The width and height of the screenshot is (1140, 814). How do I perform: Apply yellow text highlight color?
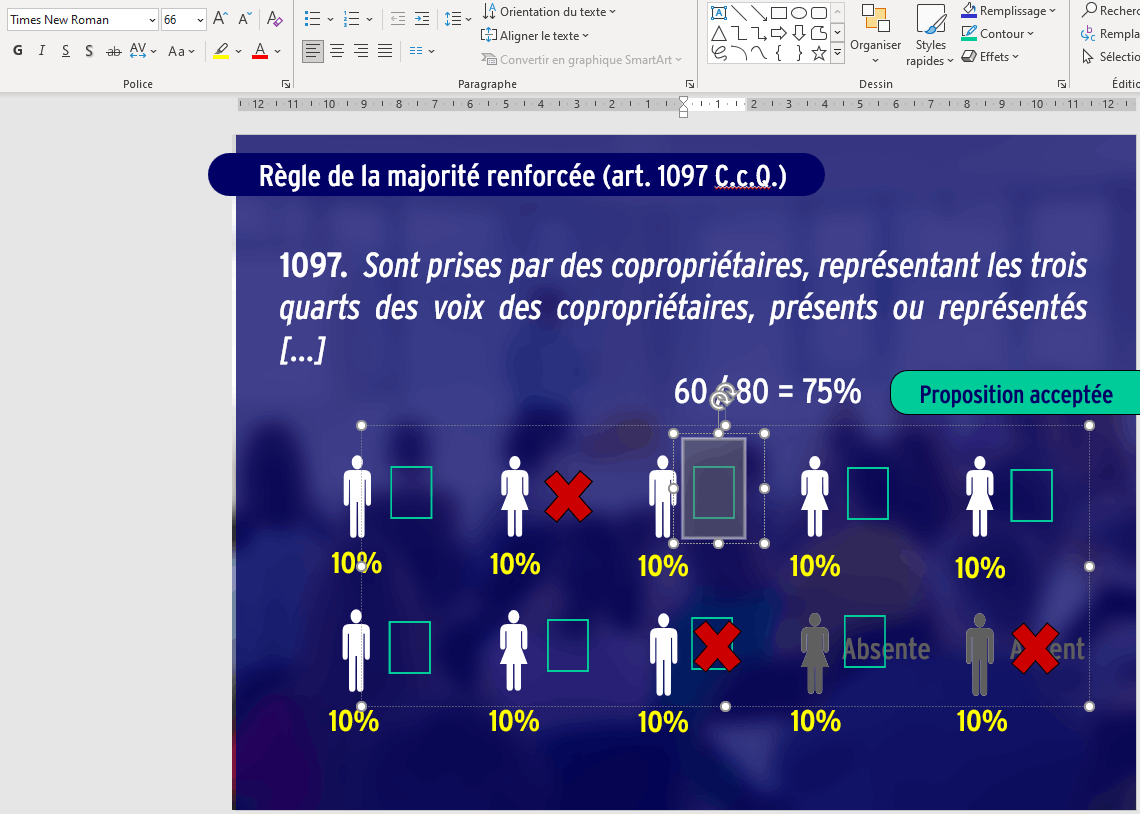click(222, 51)
